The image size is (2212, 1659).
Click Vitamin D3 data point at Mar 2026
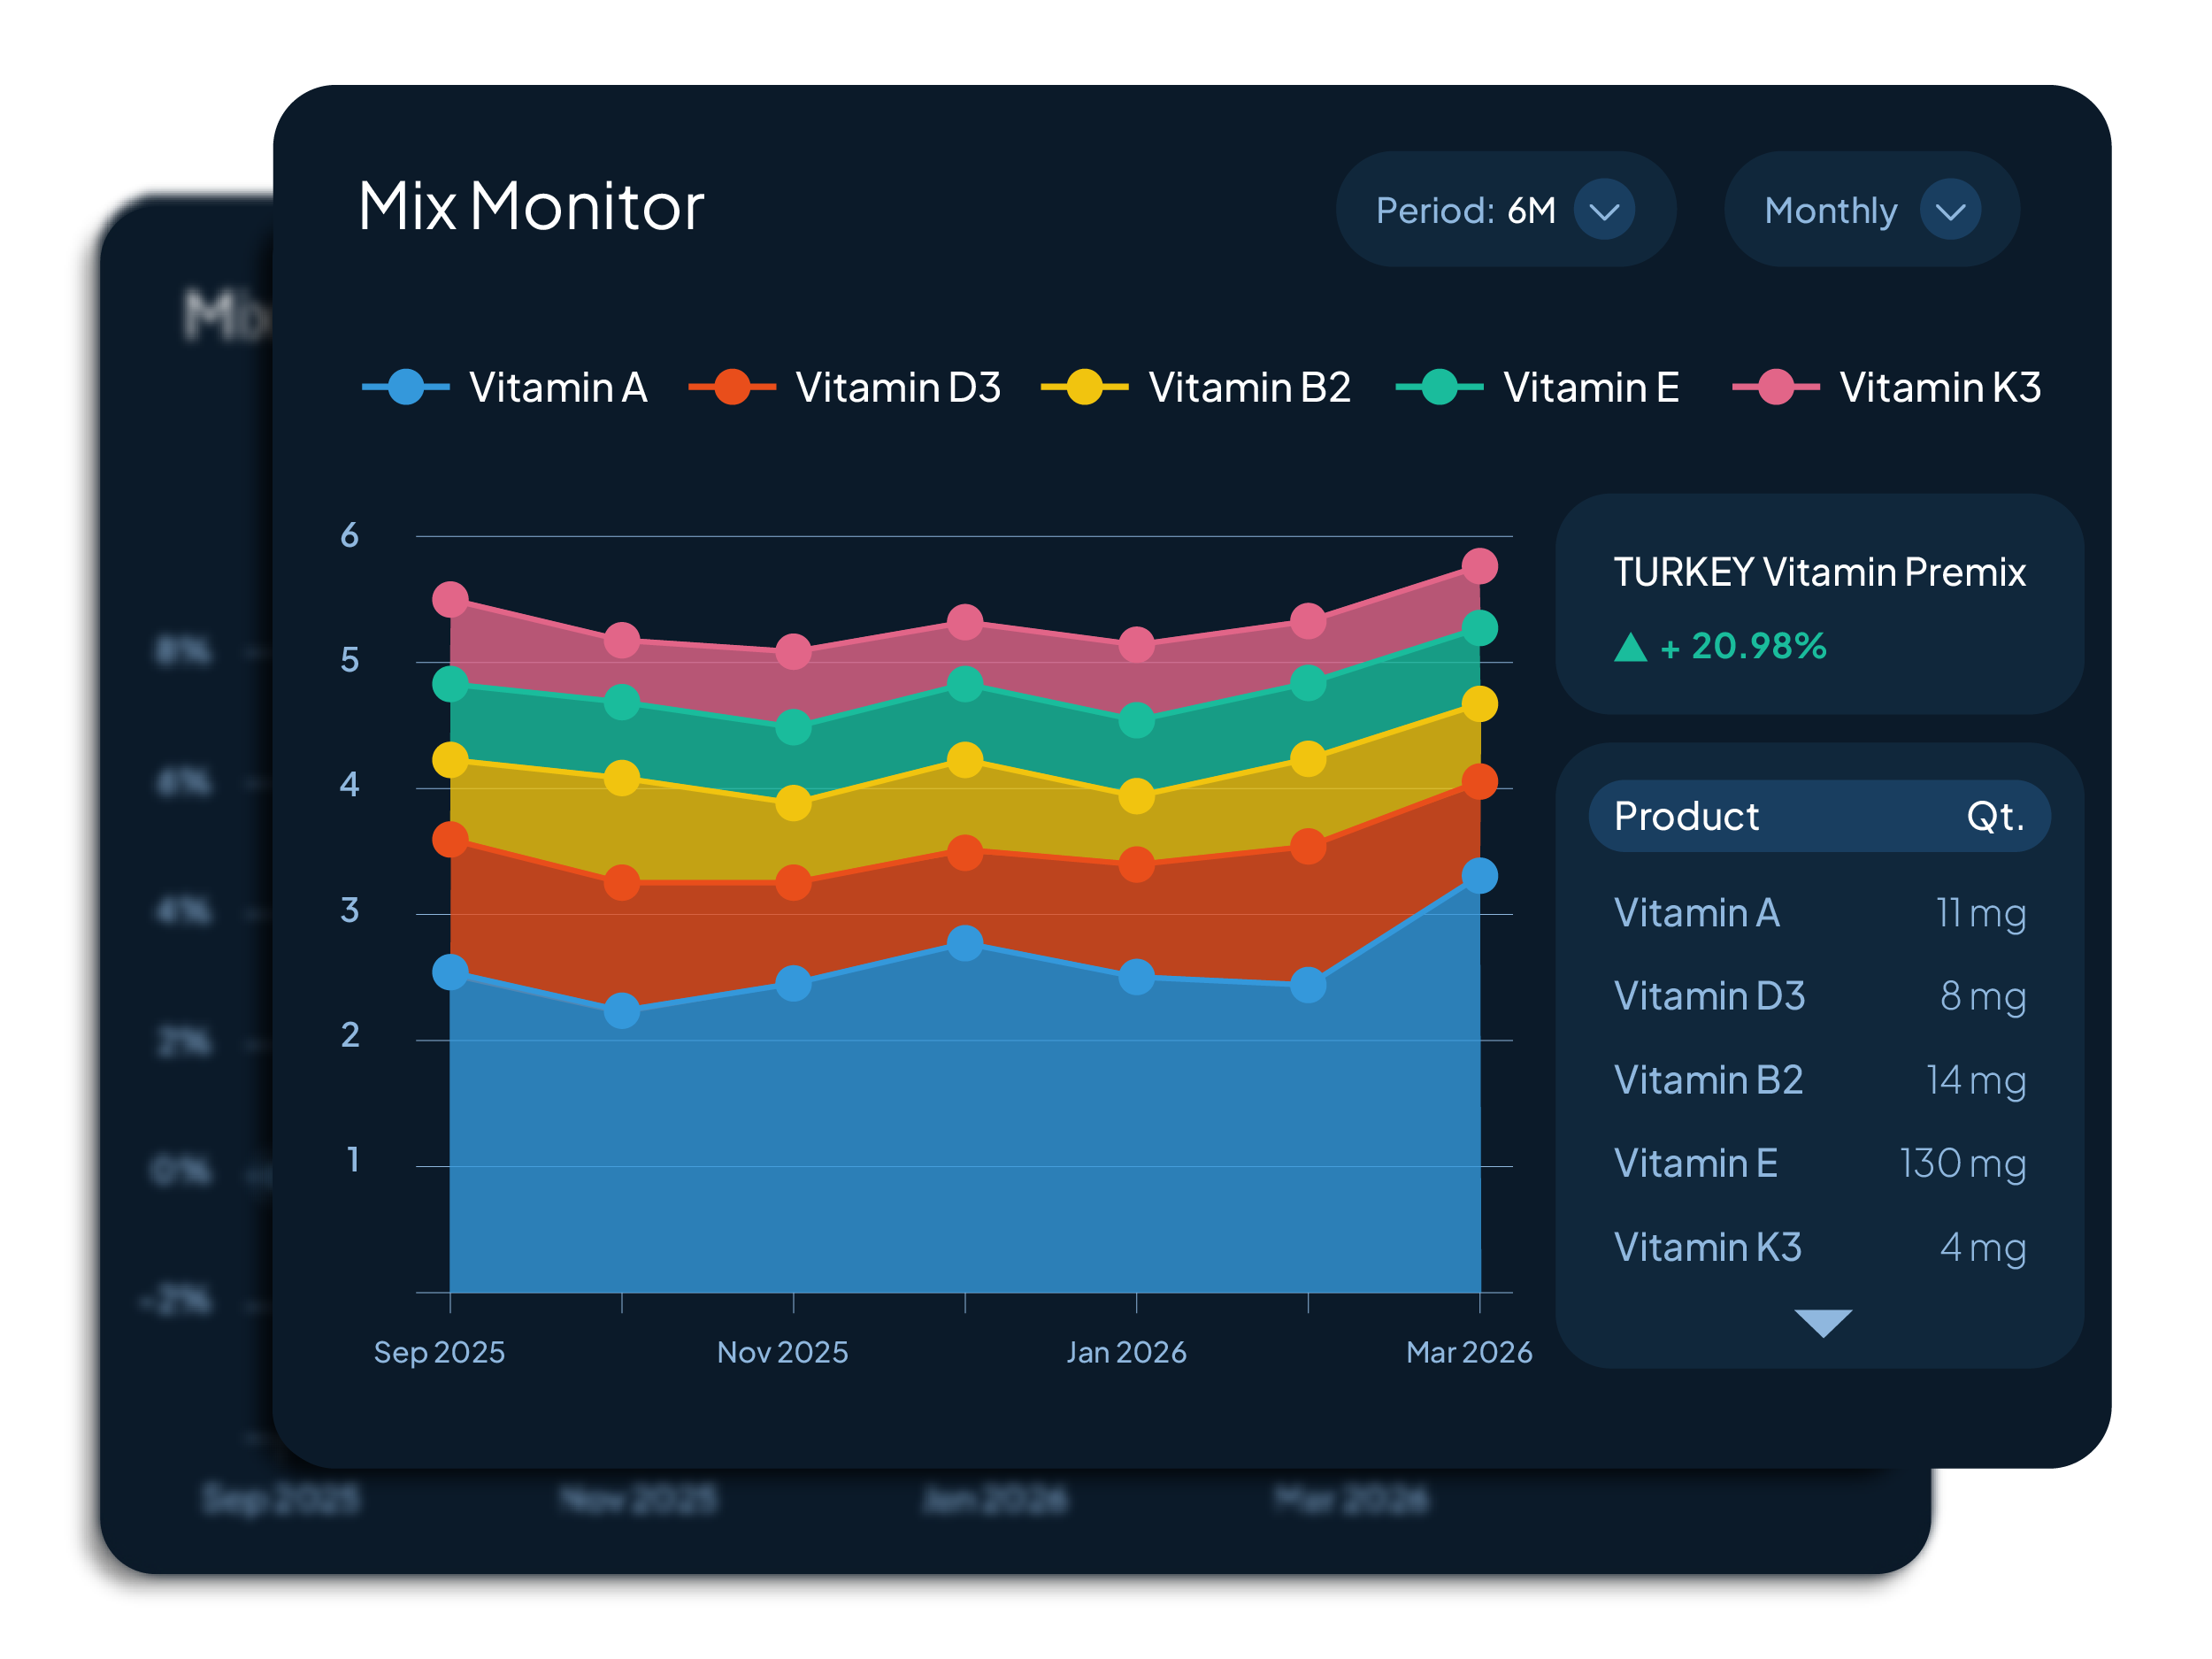pos(1479,781)
